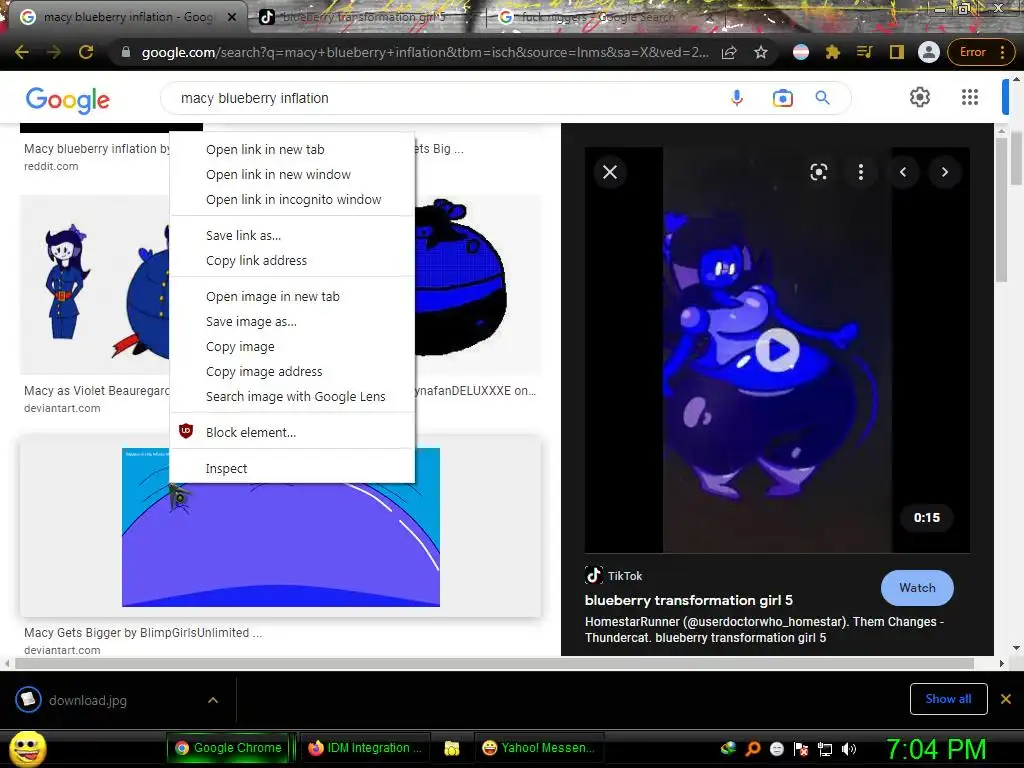Open Google quick settings gear

(920, 97)
